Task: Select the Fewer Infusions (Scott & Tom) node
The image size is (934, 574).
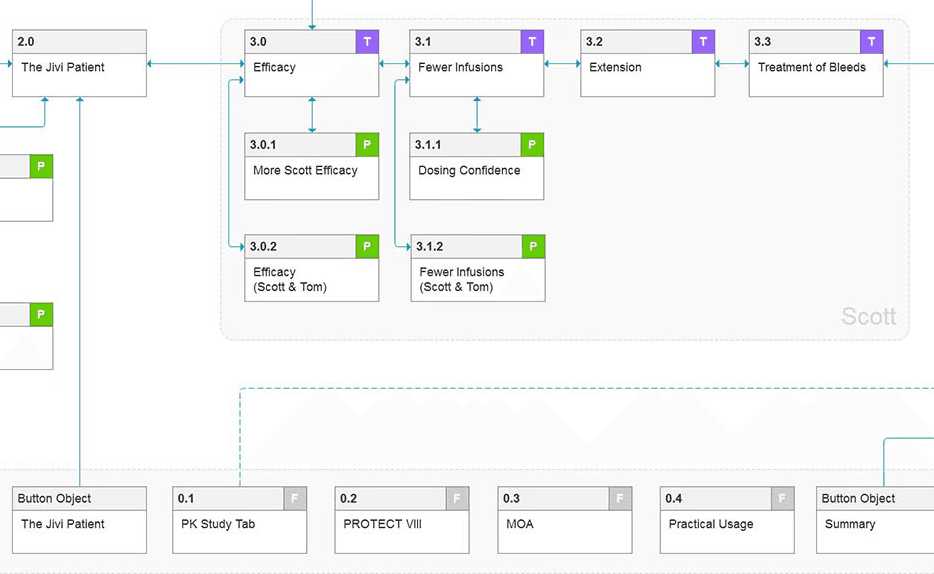Action: (478, 268)
